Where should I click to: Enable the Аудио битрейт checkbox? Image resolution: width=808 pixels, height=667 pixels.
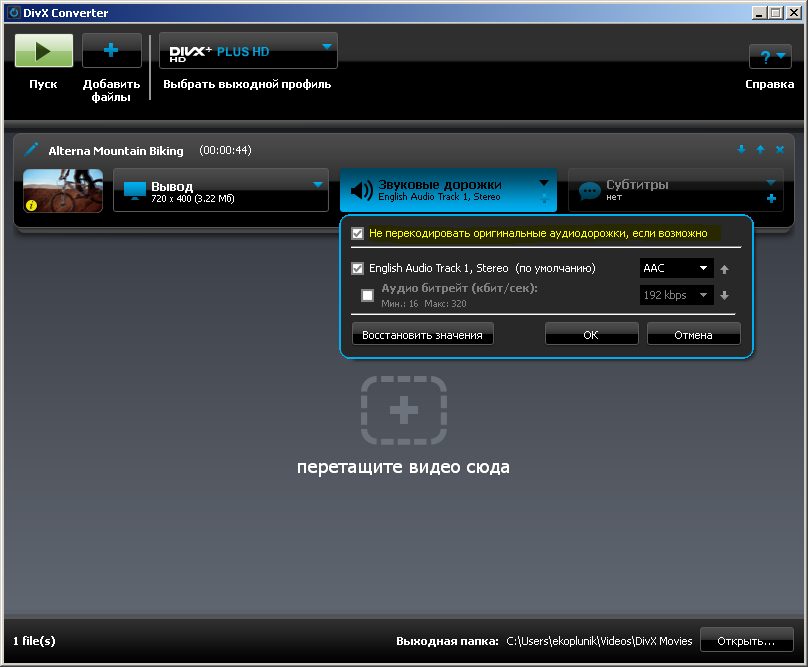tap(367, 295)
